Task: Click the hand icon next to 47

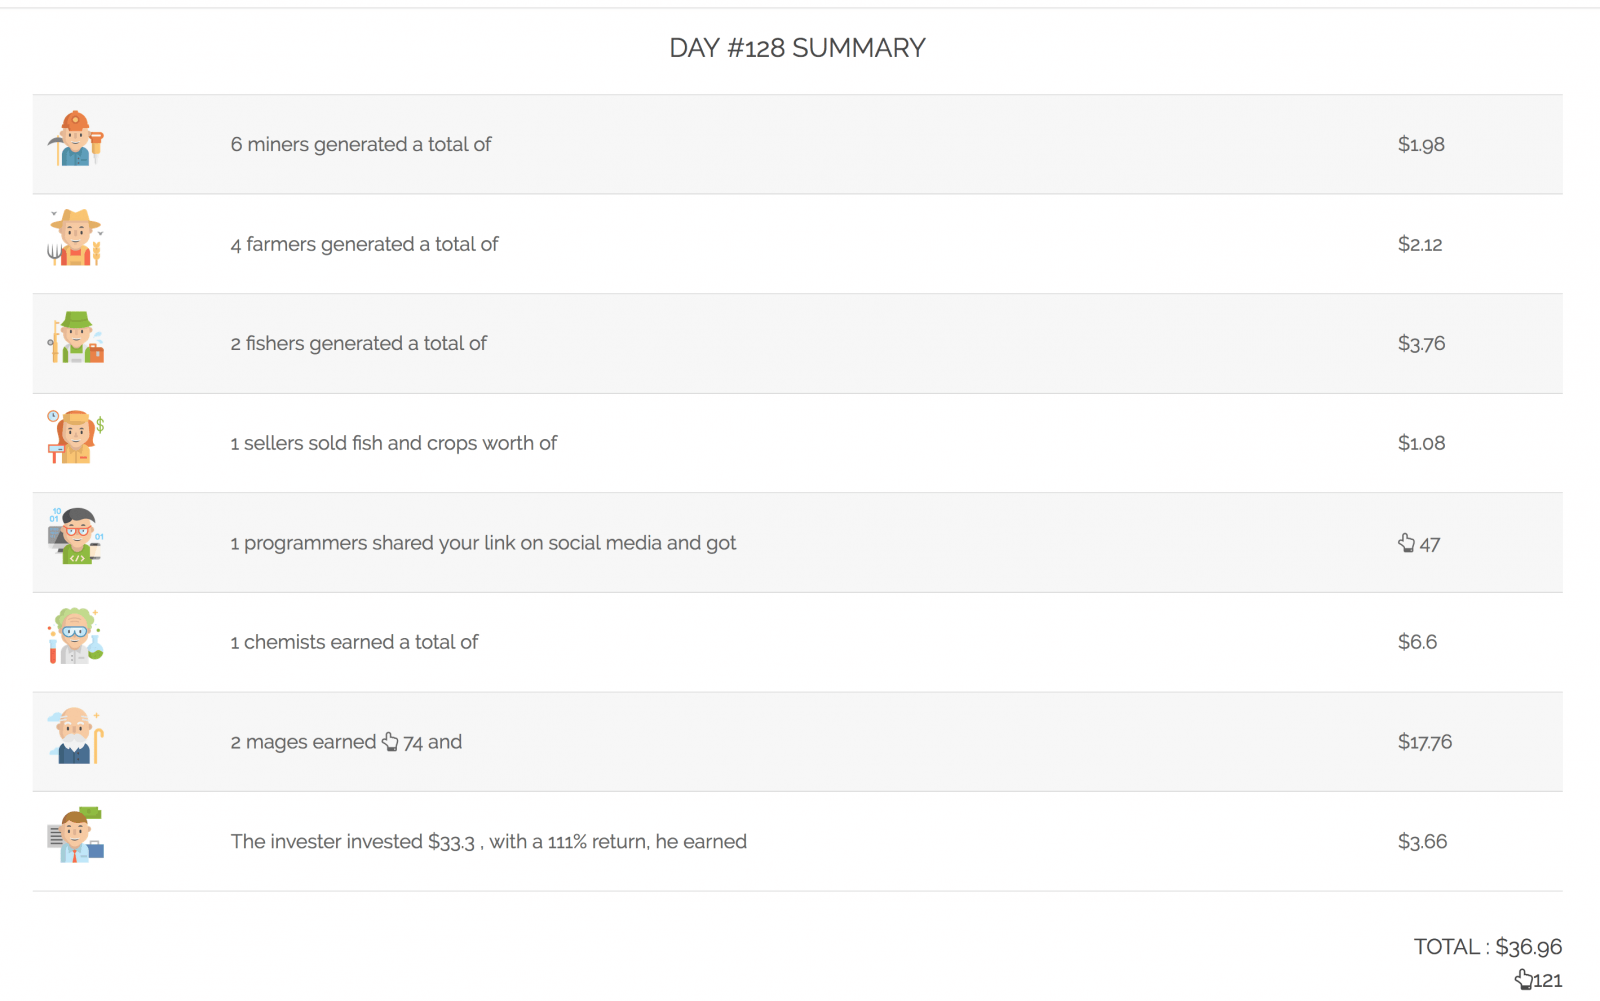Action: click(x=1406, y=543)
